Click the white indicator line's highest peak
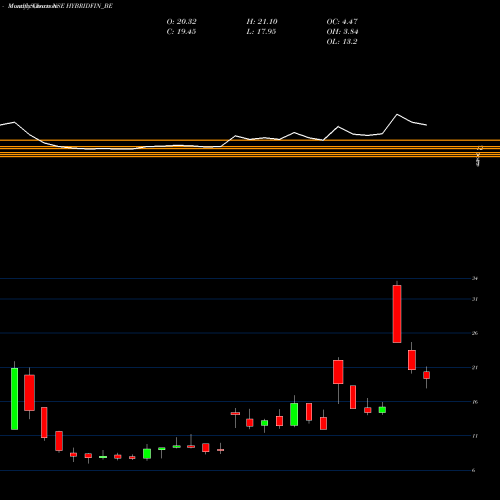The image size is (500, 500). pyautogui.click(x=397, y=115)
